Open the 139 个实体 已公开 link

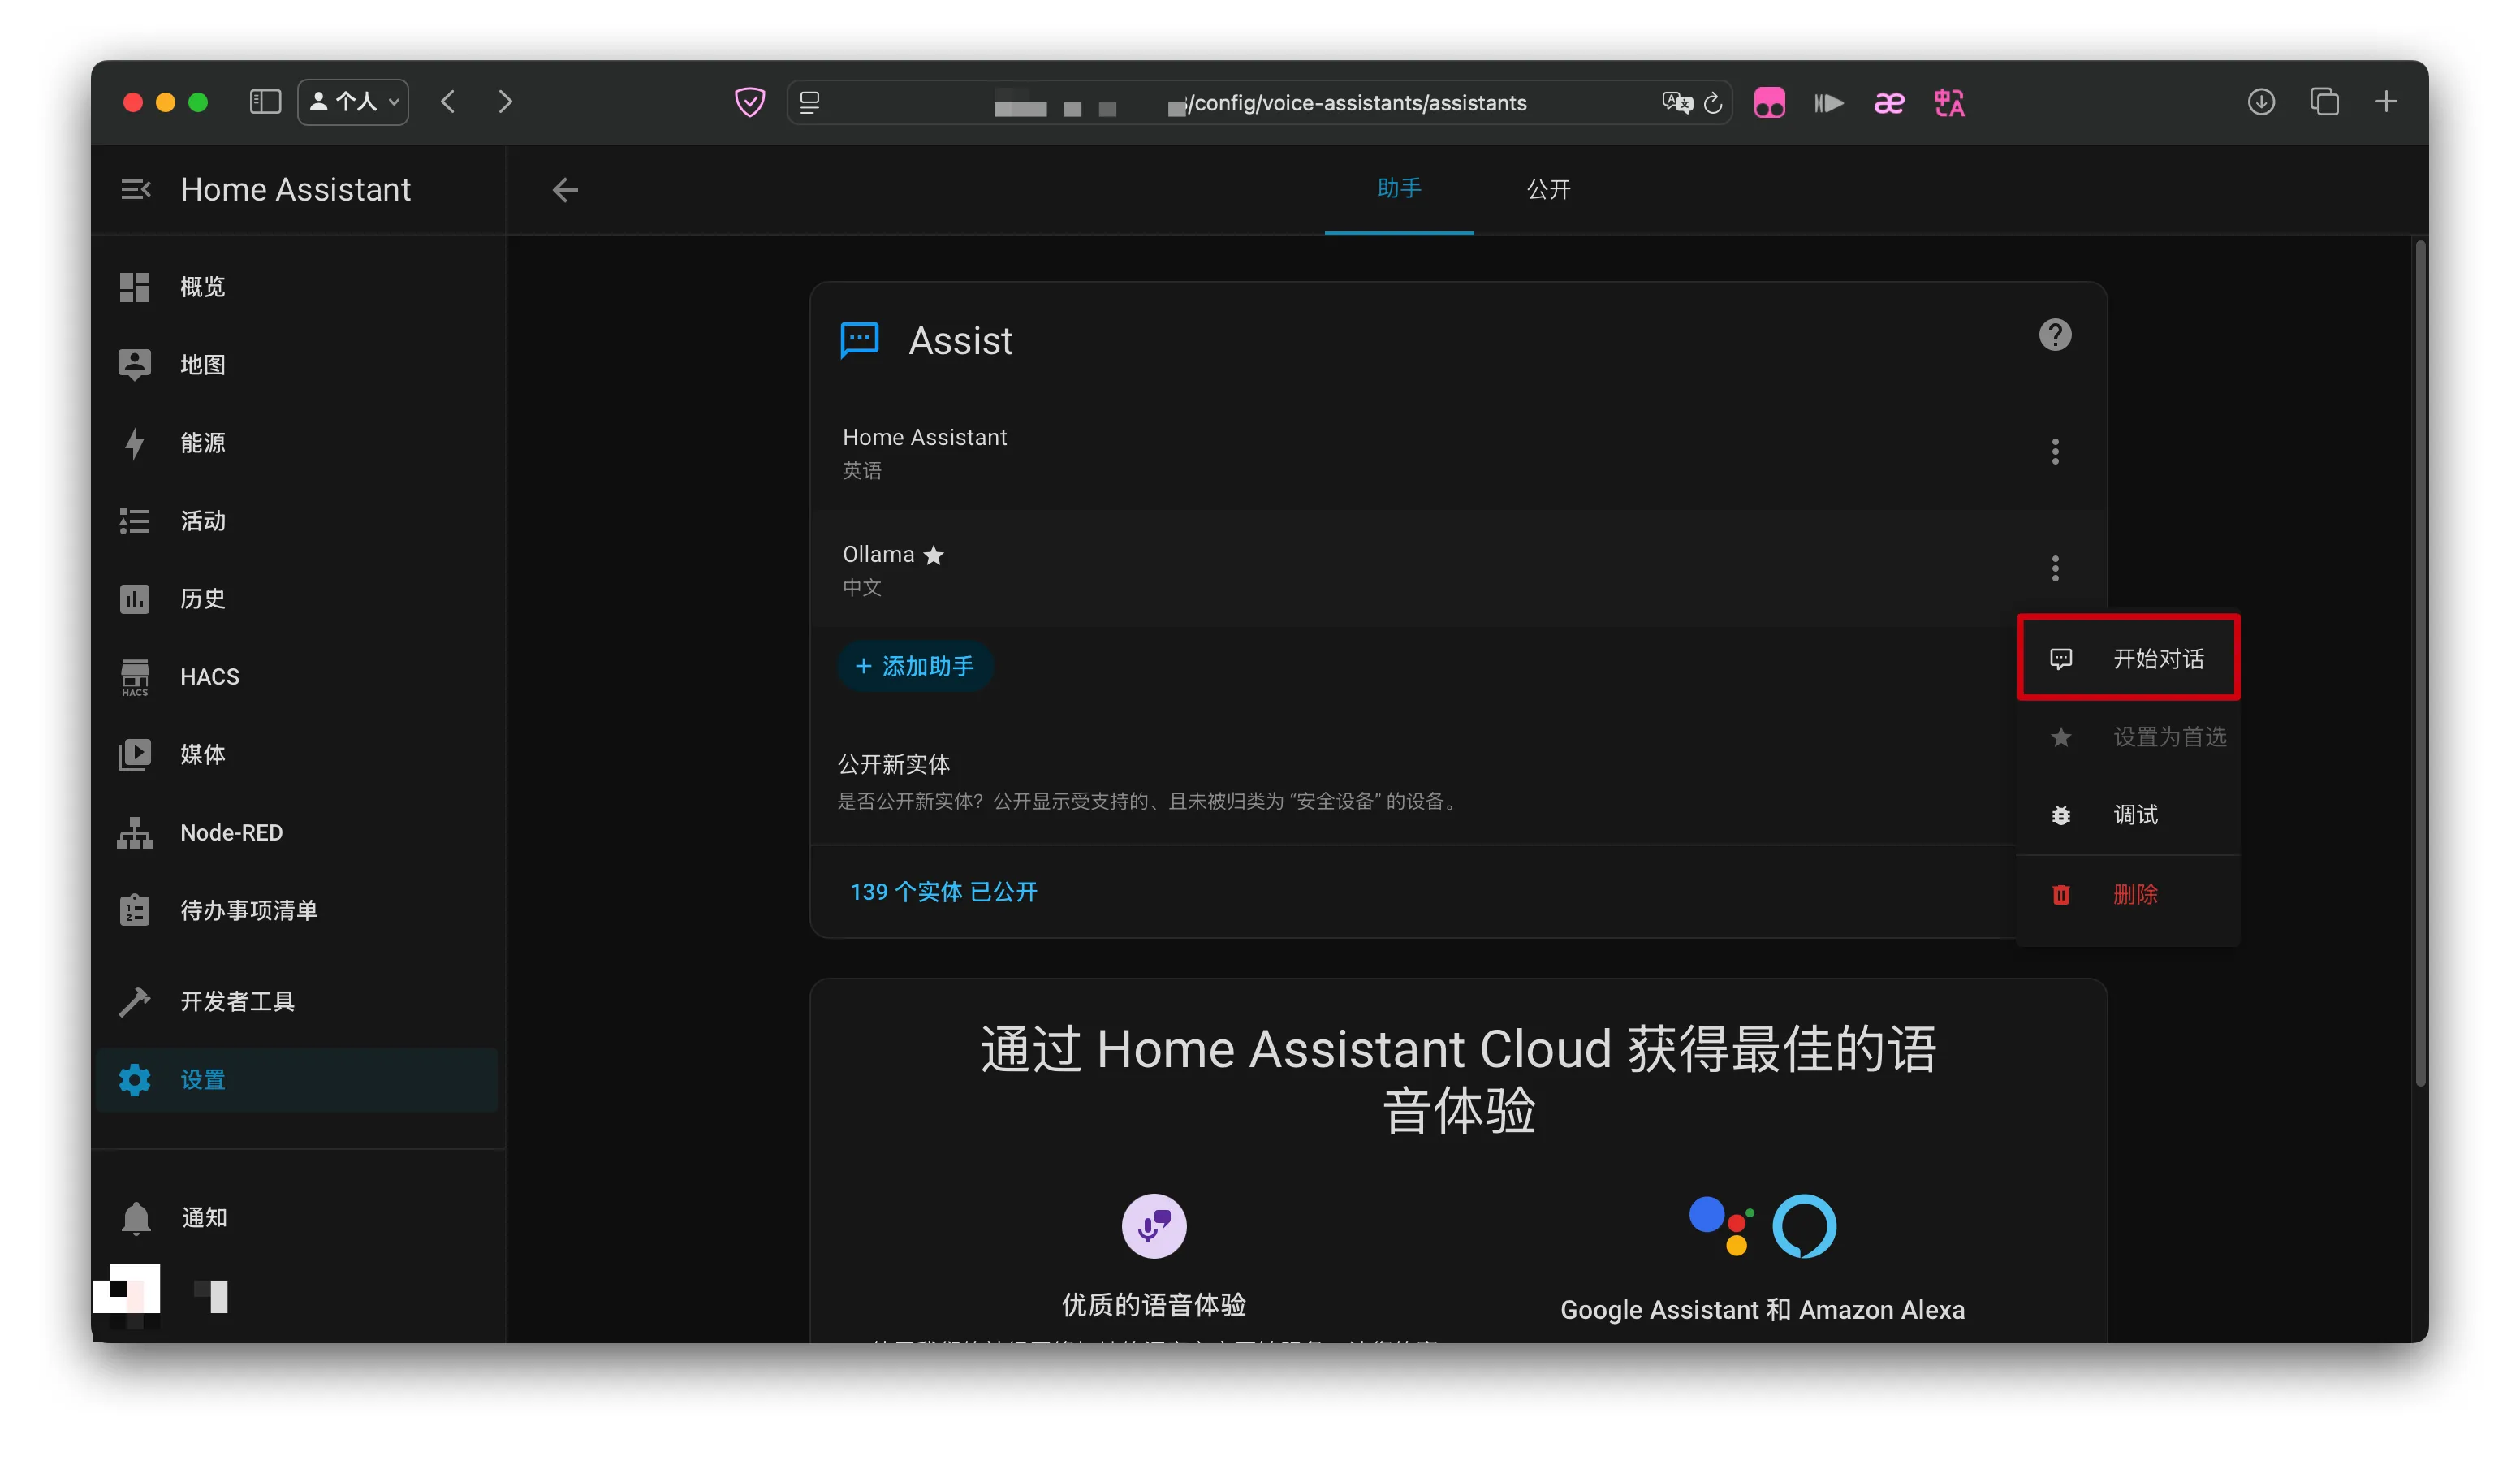(943, 891)
